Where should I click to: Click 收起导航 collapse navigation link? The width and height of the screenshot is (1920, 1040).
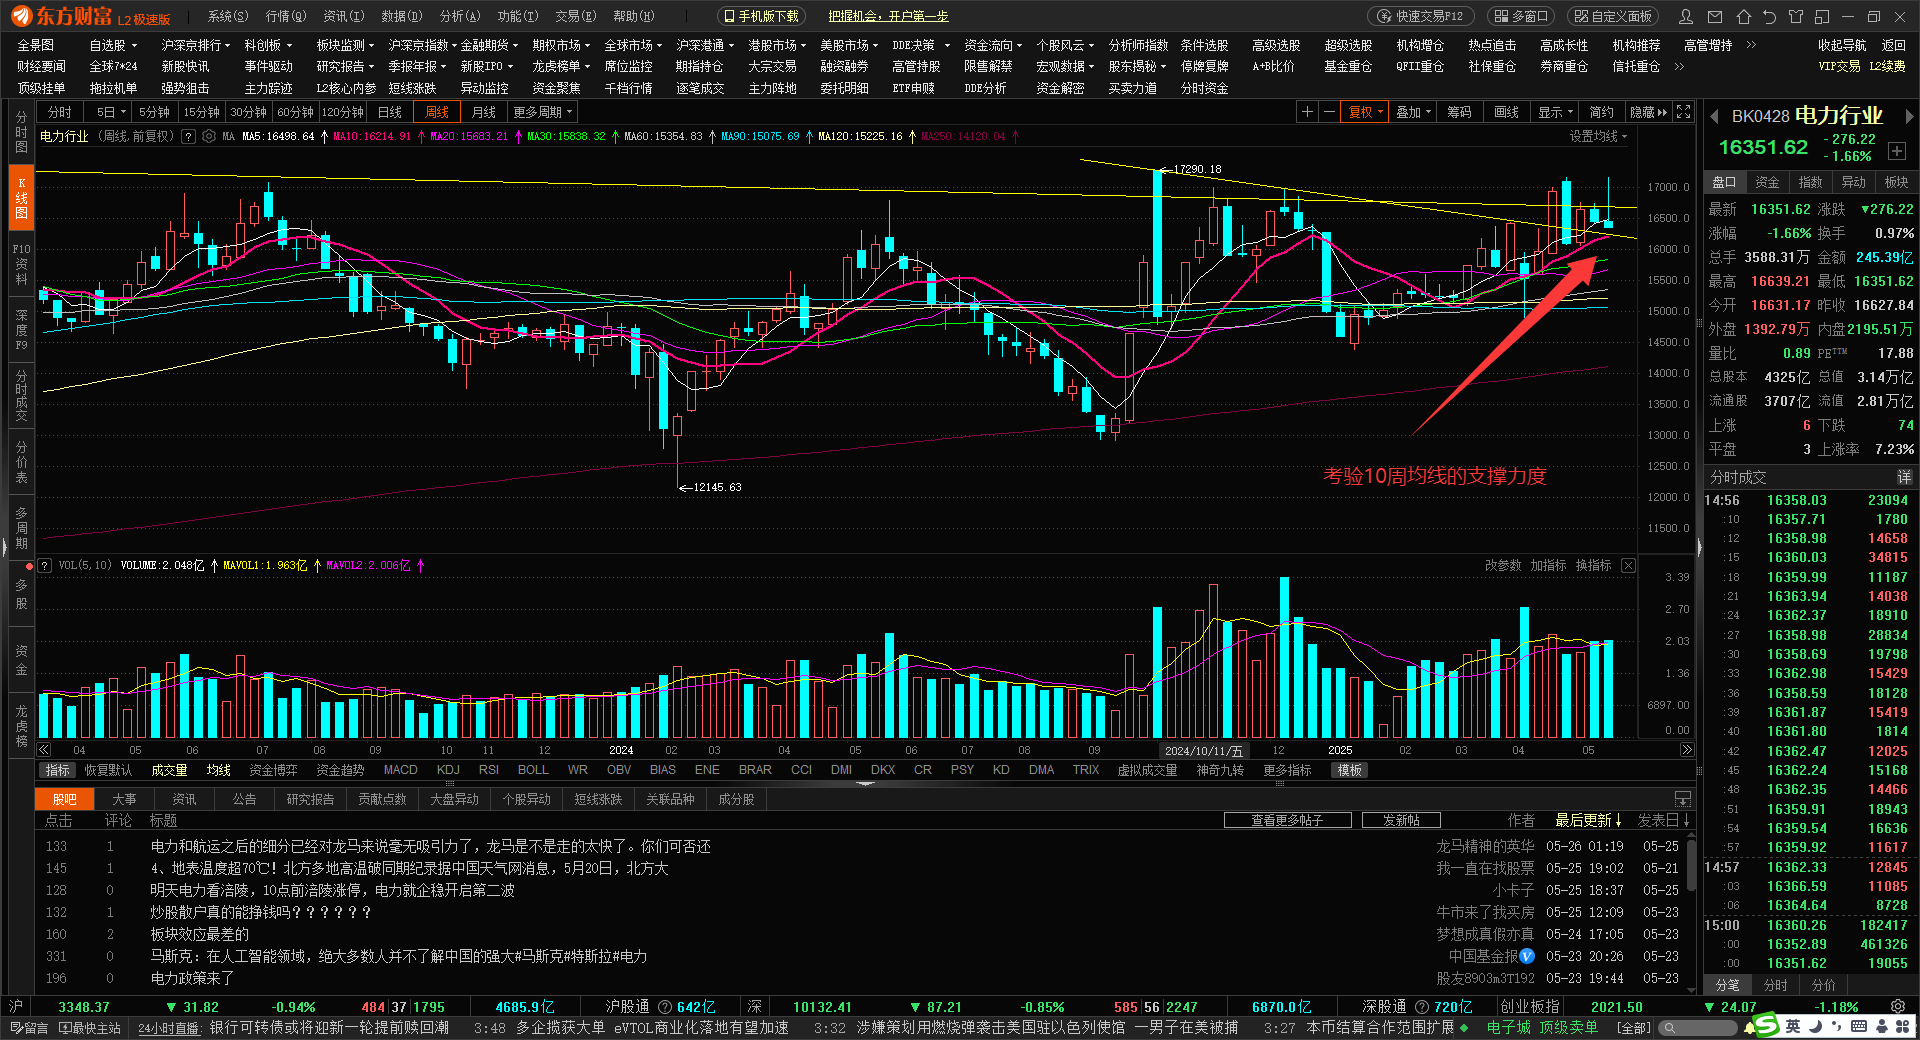click(1842, 45)
